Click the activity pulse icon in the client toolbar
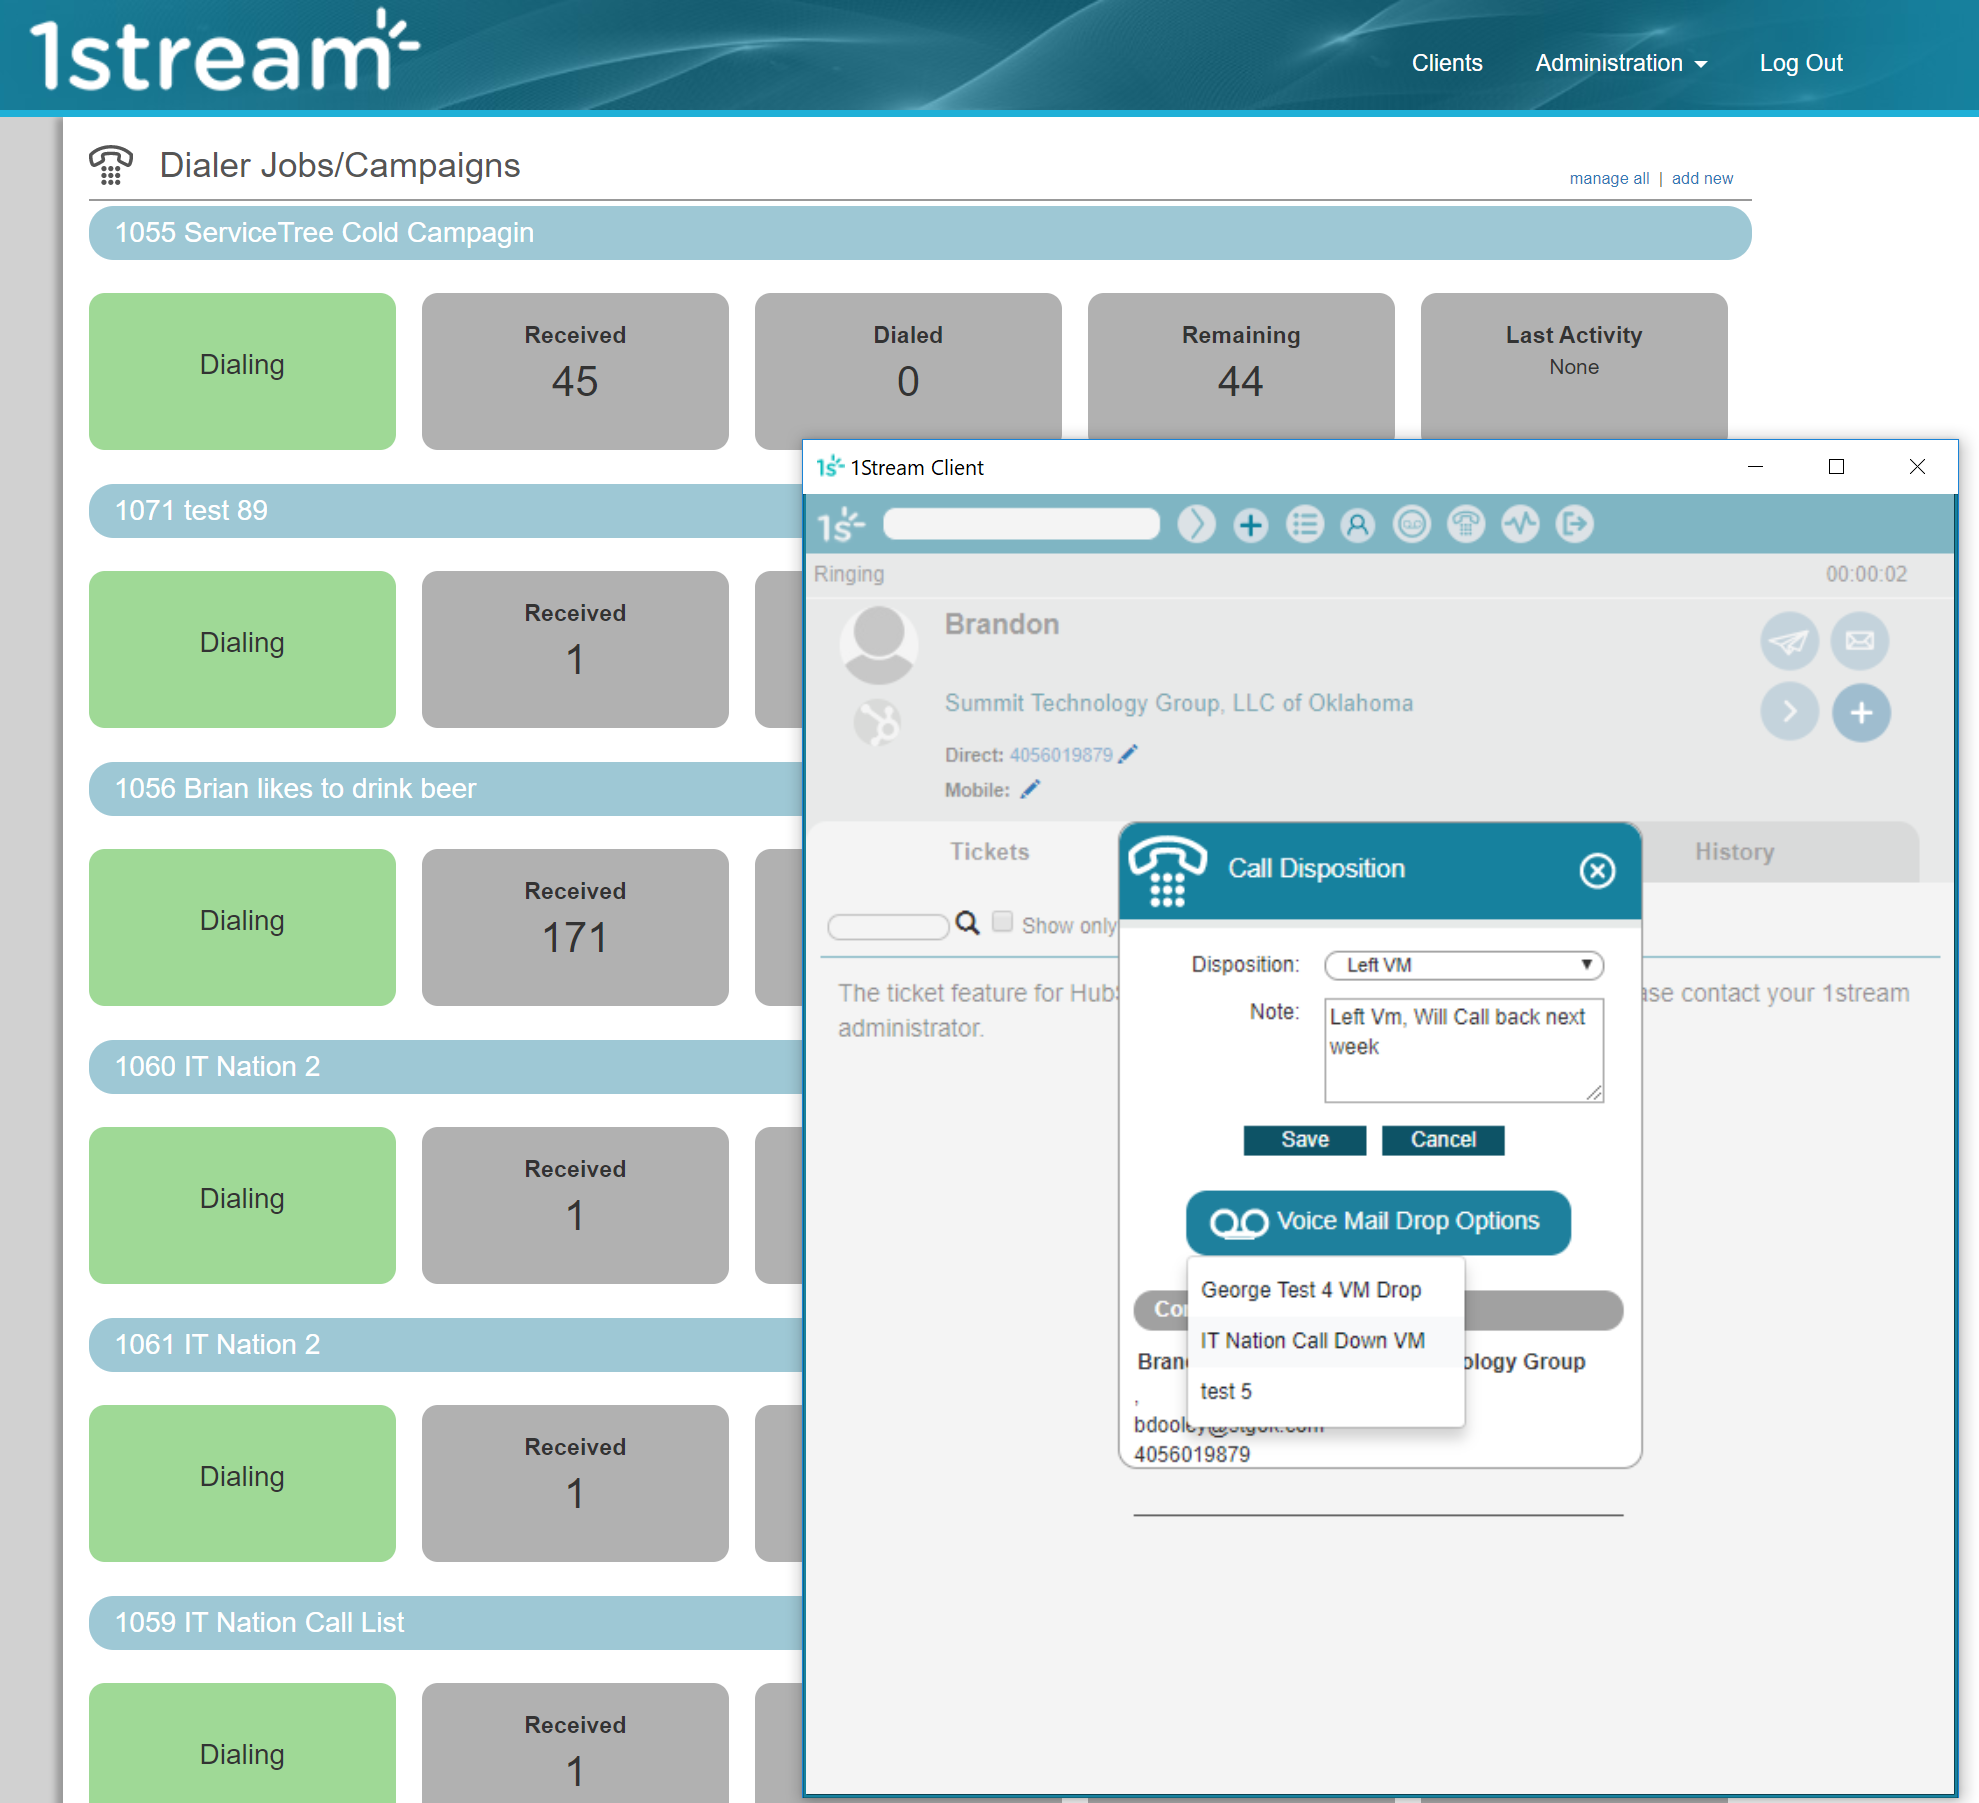The width and height of the screenshot is (1979, 1803). coord(1520,524)
